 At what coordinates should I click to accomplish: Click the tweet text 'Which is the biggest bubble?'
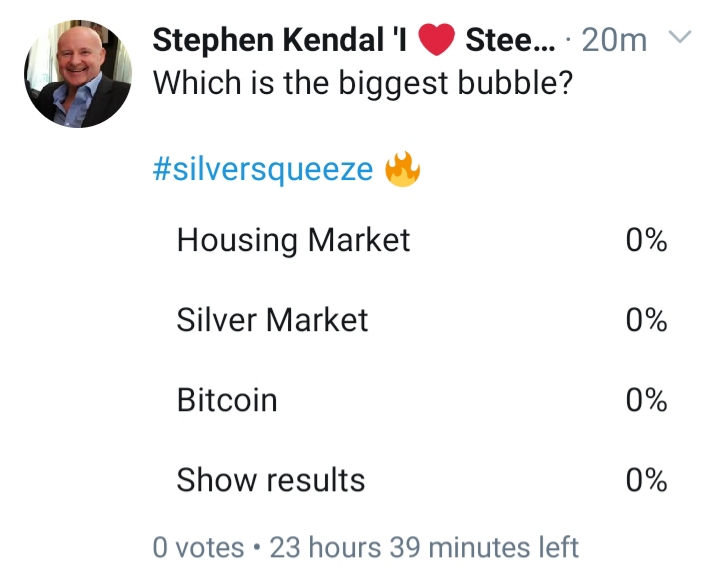click(x=362, y=81)
